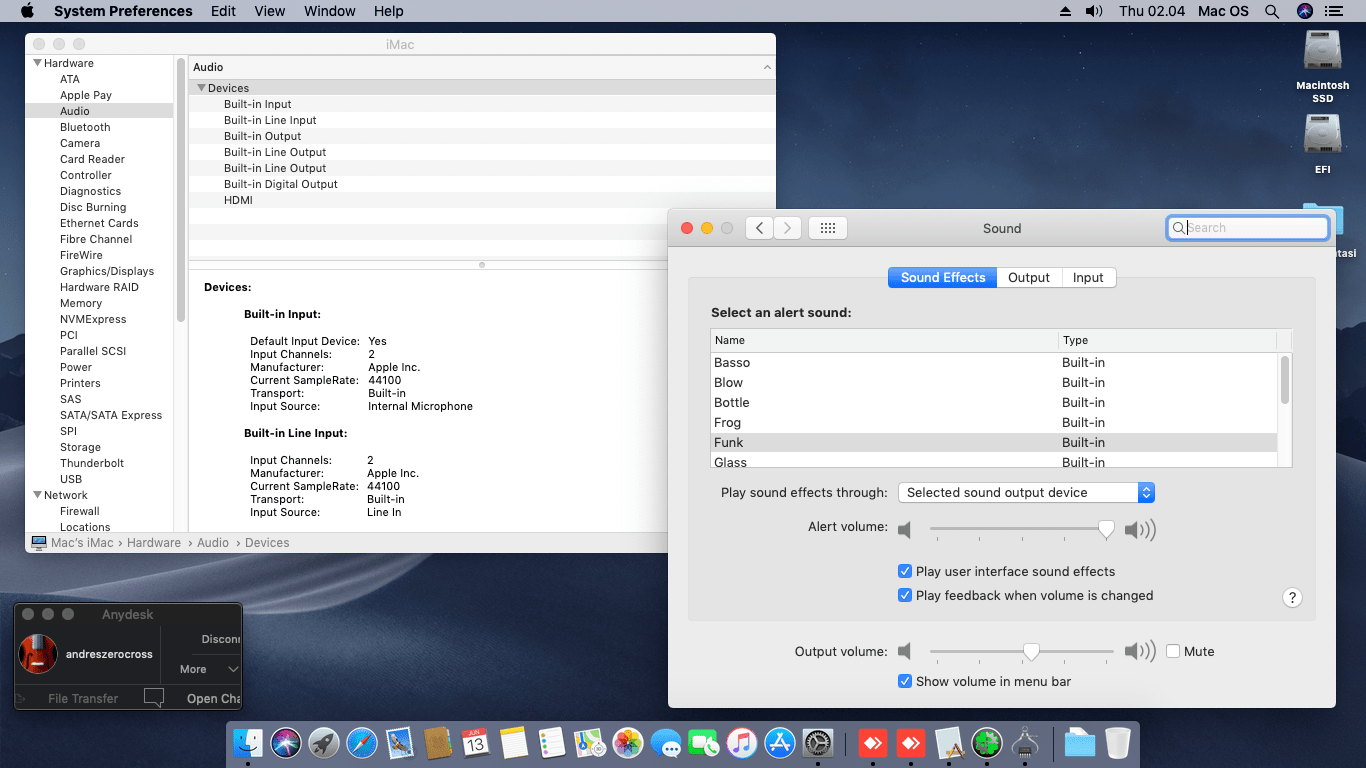Click the menu bar volume icon

(1094, 11)
